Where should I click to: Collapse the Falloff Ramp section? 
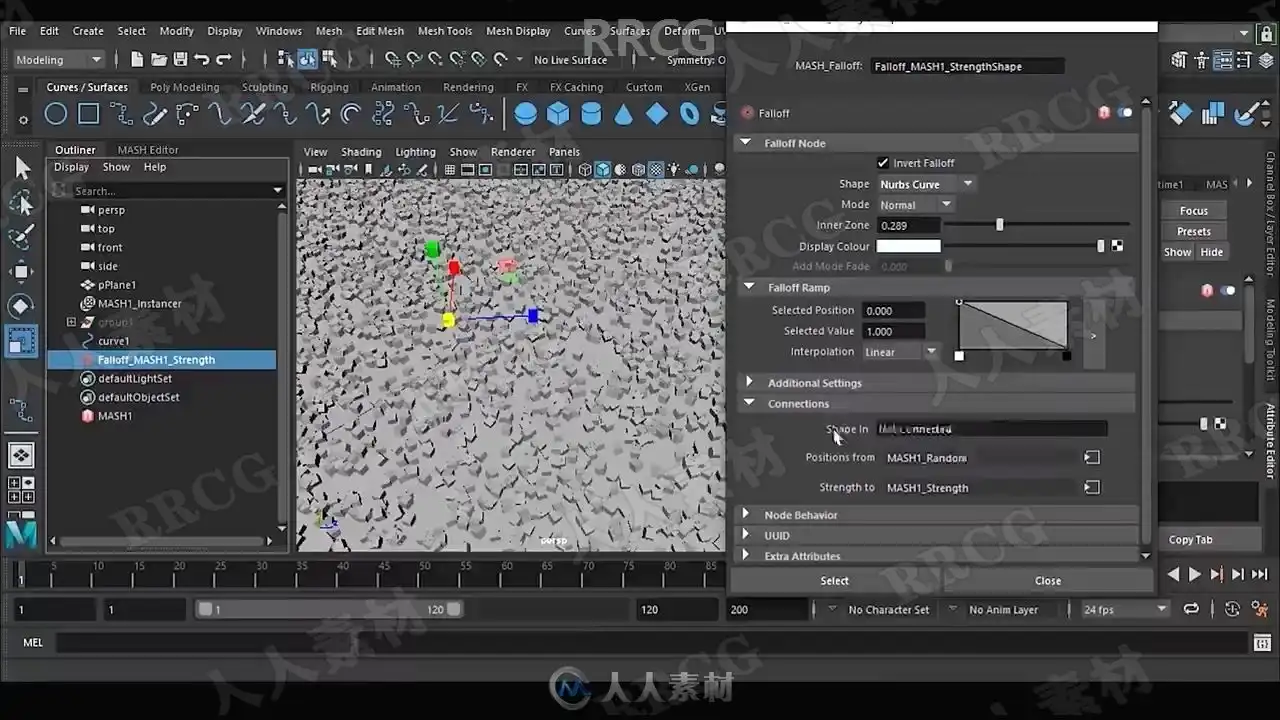pyautogui.click(x=749, y=288)
